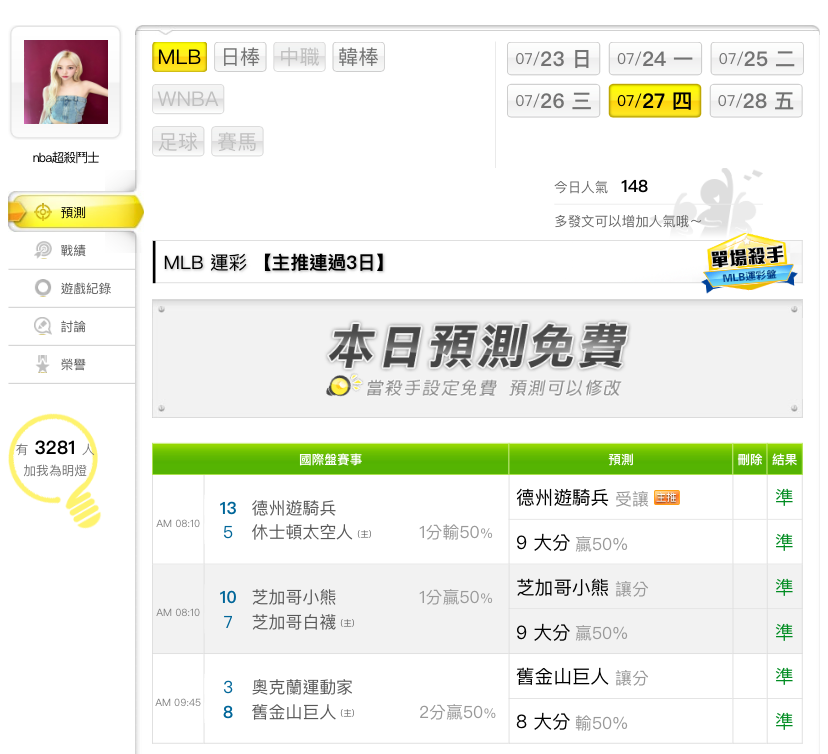Select date 07/28 五
This screenshot has height=754, width=828.
coord(756,101)
